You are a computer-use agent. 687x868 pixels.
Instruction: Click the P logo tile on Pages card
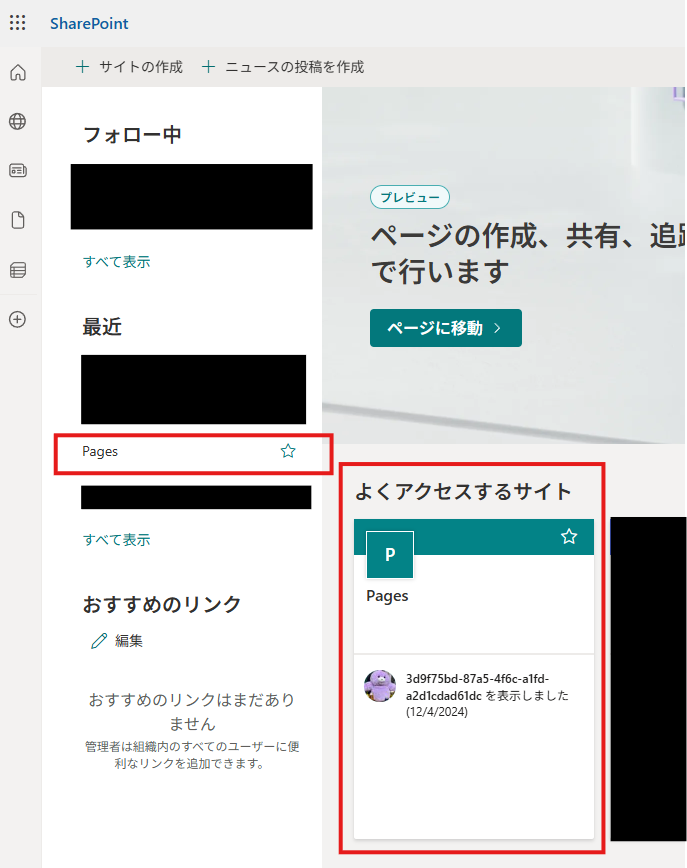(390, 555)
